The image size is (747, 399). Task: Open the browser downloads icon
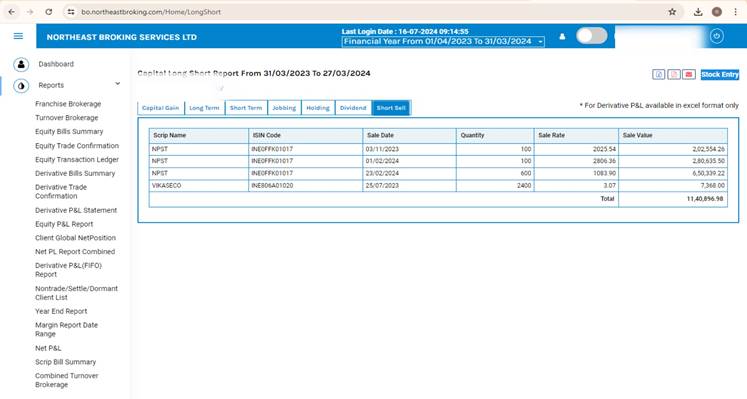(698, 12)
